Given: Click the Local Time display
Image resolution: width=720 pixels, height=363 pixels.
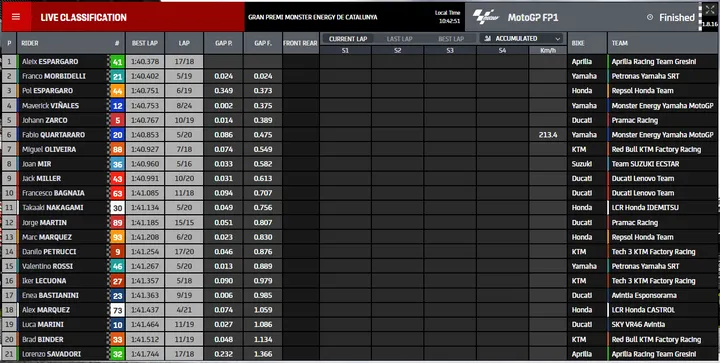Looking at the screenshot, I should pyautogui.click(x=448, y=17).
